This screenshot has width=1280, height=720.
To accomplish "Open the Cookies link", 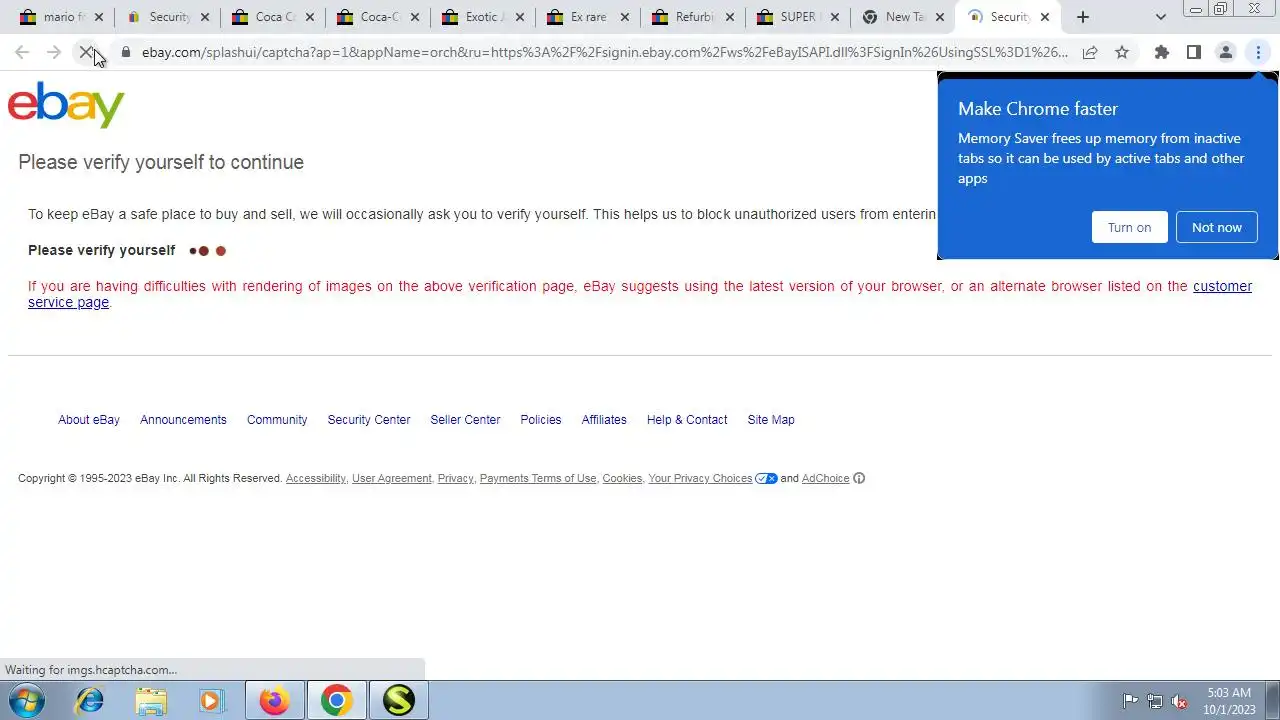I will tap(622, 479).
